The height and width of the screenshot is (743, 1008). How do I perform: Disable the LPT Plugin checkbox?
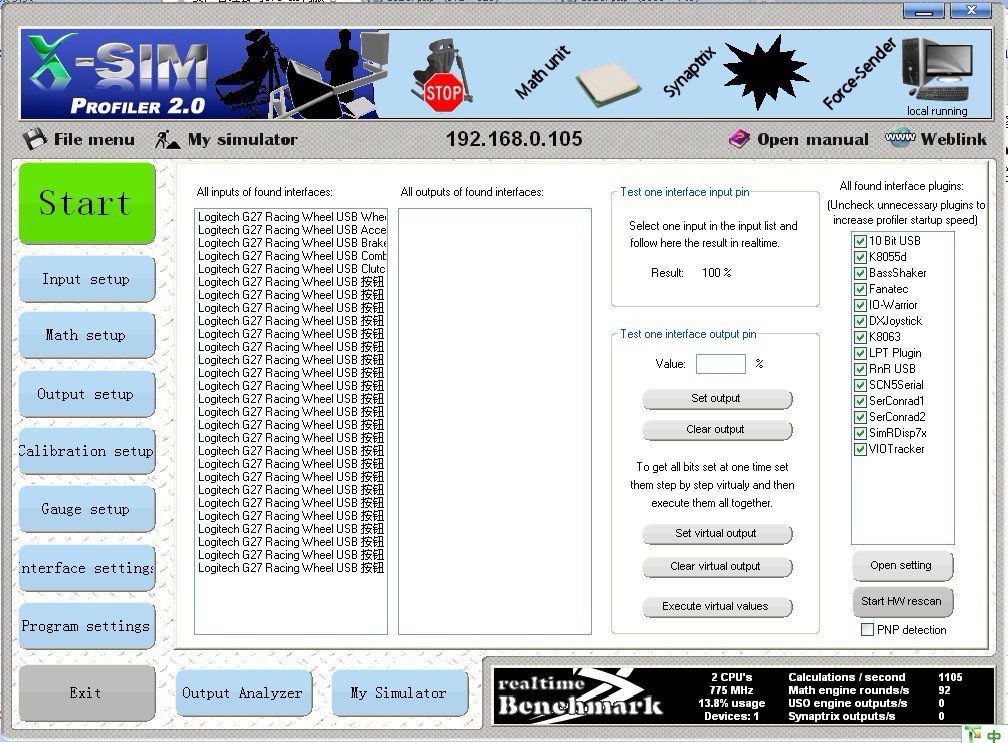tap(860, 353)
